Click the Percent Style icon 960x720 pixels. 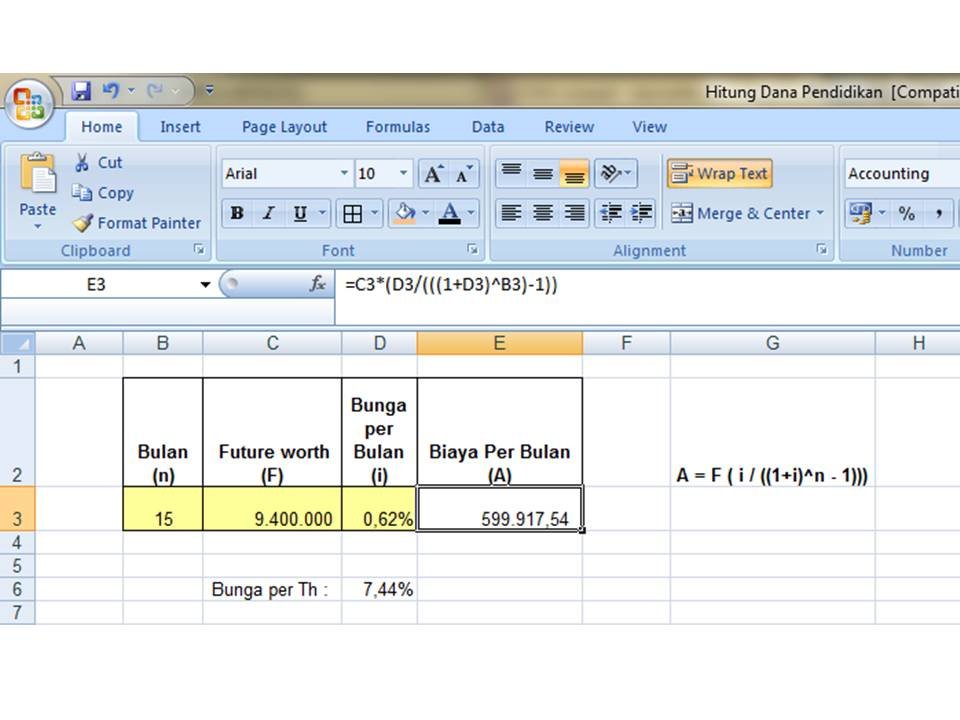pos(906,213)
